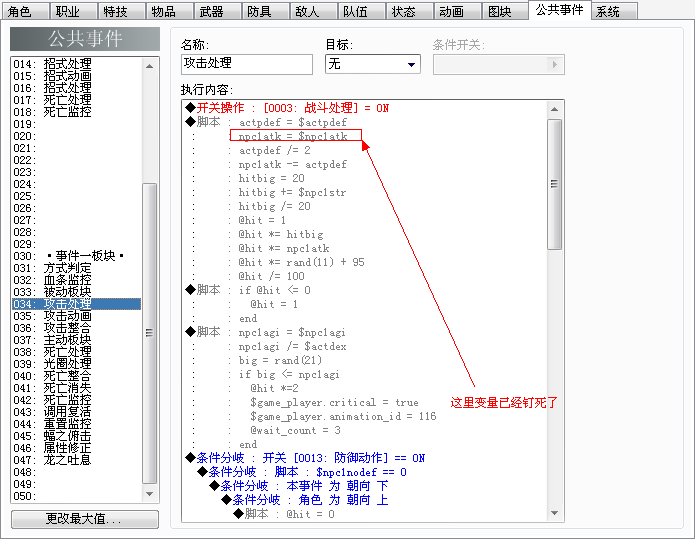Viewport: 695px width, 540px height.
Task: Select event 038: 死亡处理
Action: [76, 352]
